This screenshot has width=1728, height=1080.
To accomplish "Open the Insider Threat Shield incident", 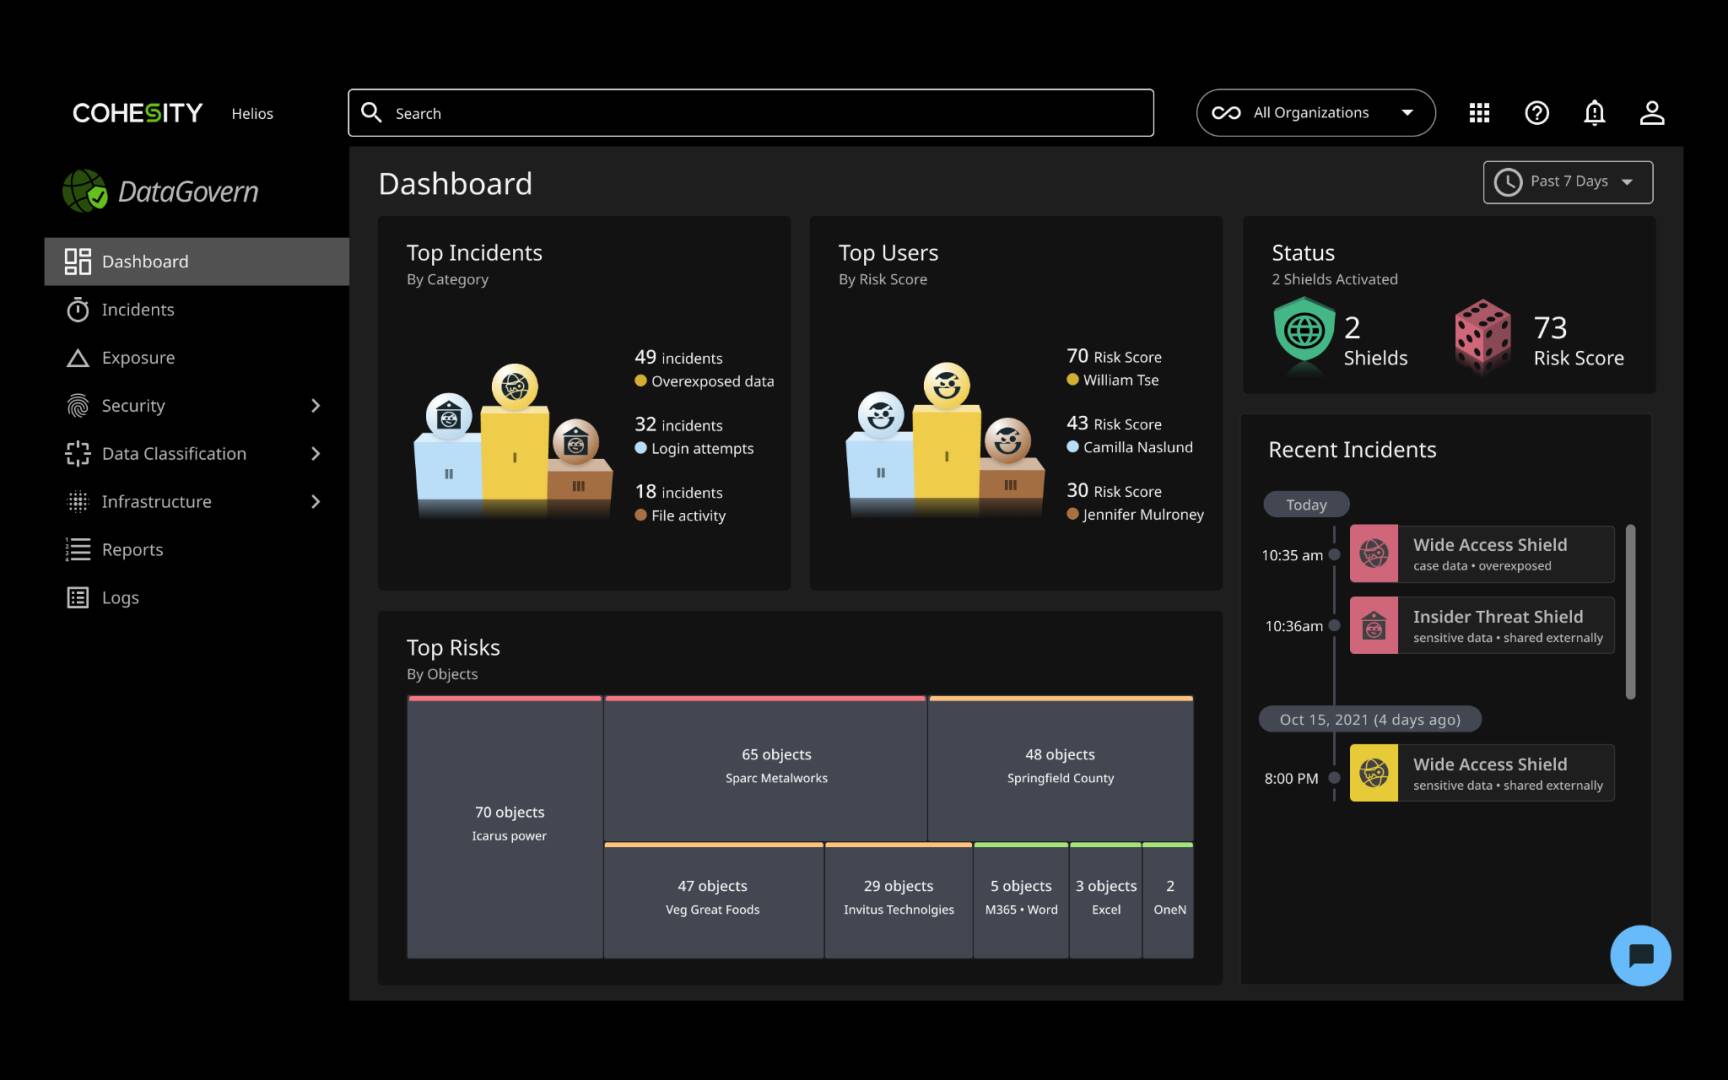I will click(1482, 625).
